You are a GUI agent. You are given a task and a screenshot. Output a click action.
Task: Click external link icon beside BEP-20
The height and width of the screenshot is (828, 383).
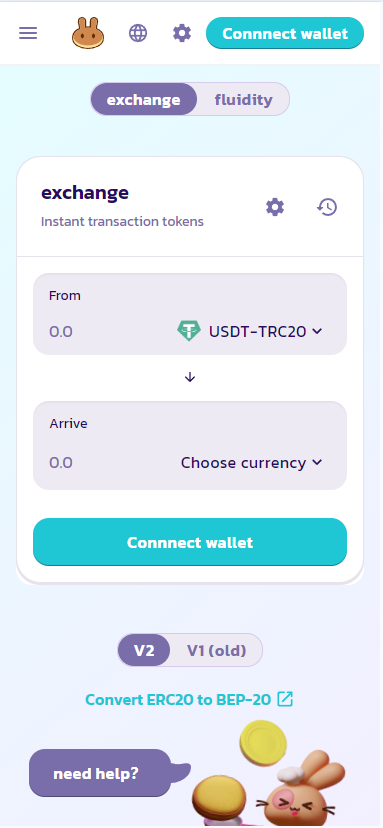tap(285, 699)
